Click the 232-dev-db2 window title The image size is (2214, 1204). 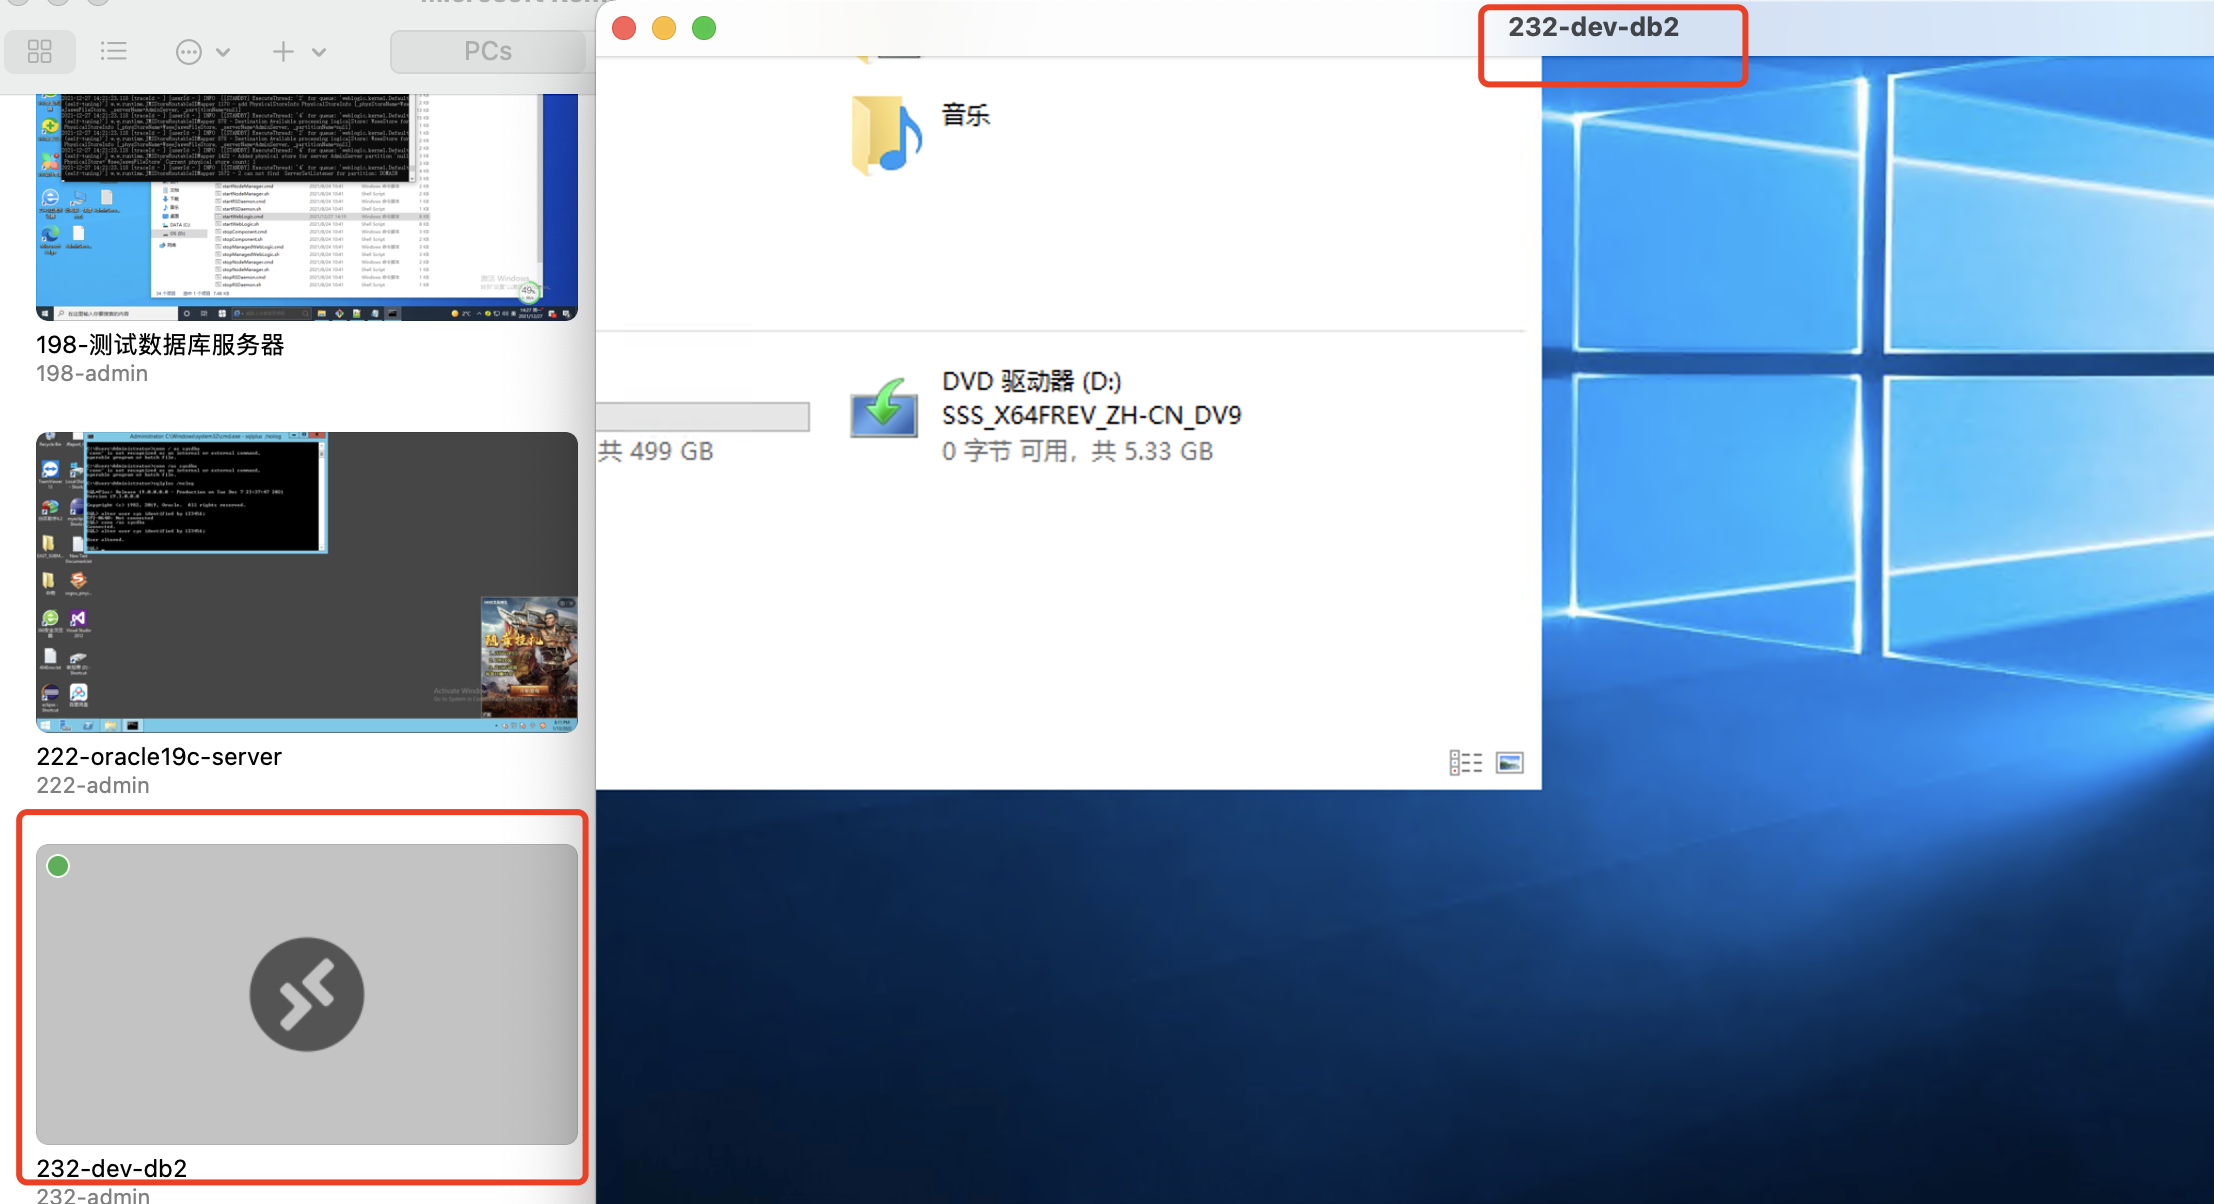[1593, 27]
